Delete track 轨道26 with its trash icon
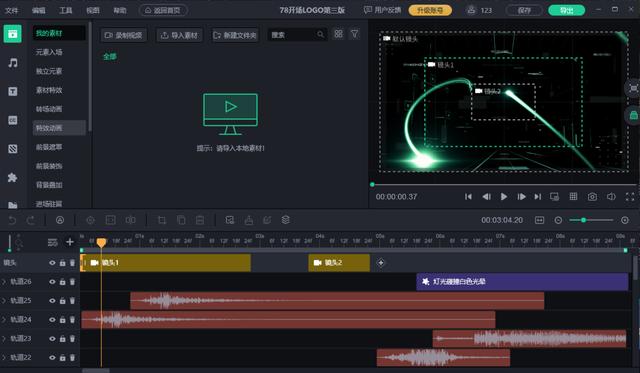This screenshot has width=640, height=373. click(72, 282)
